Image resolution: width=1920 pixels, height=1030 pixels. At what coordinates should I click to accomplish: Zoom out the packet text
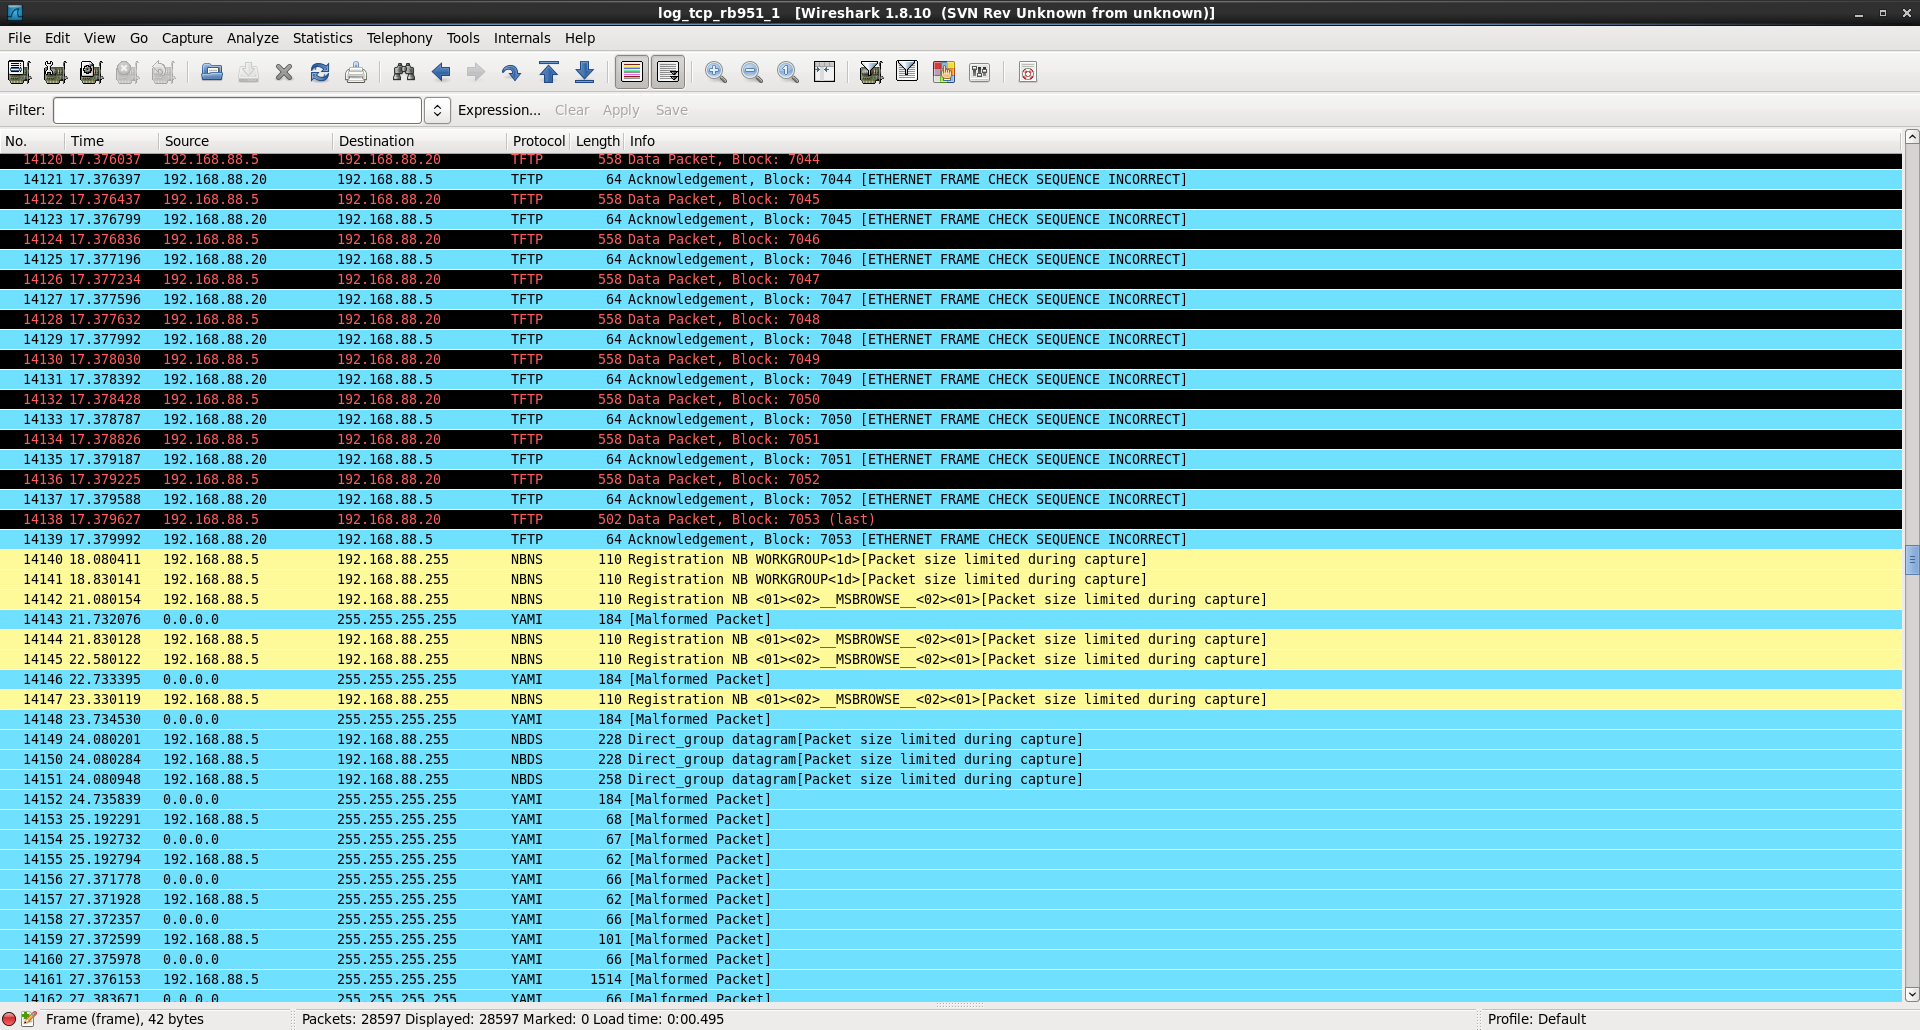click(x=752, y=72)
